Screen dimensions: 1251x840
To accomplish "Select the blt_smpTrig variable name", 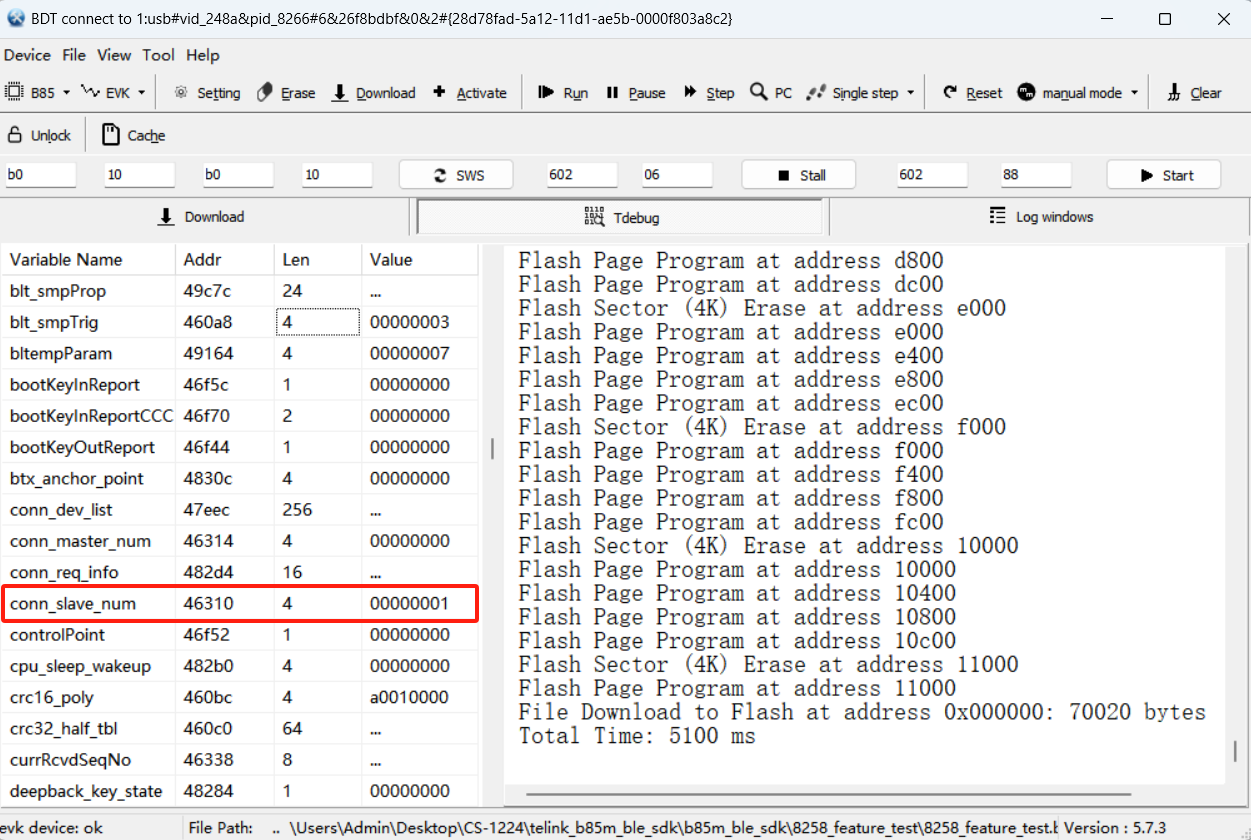I will click(54, 322).
